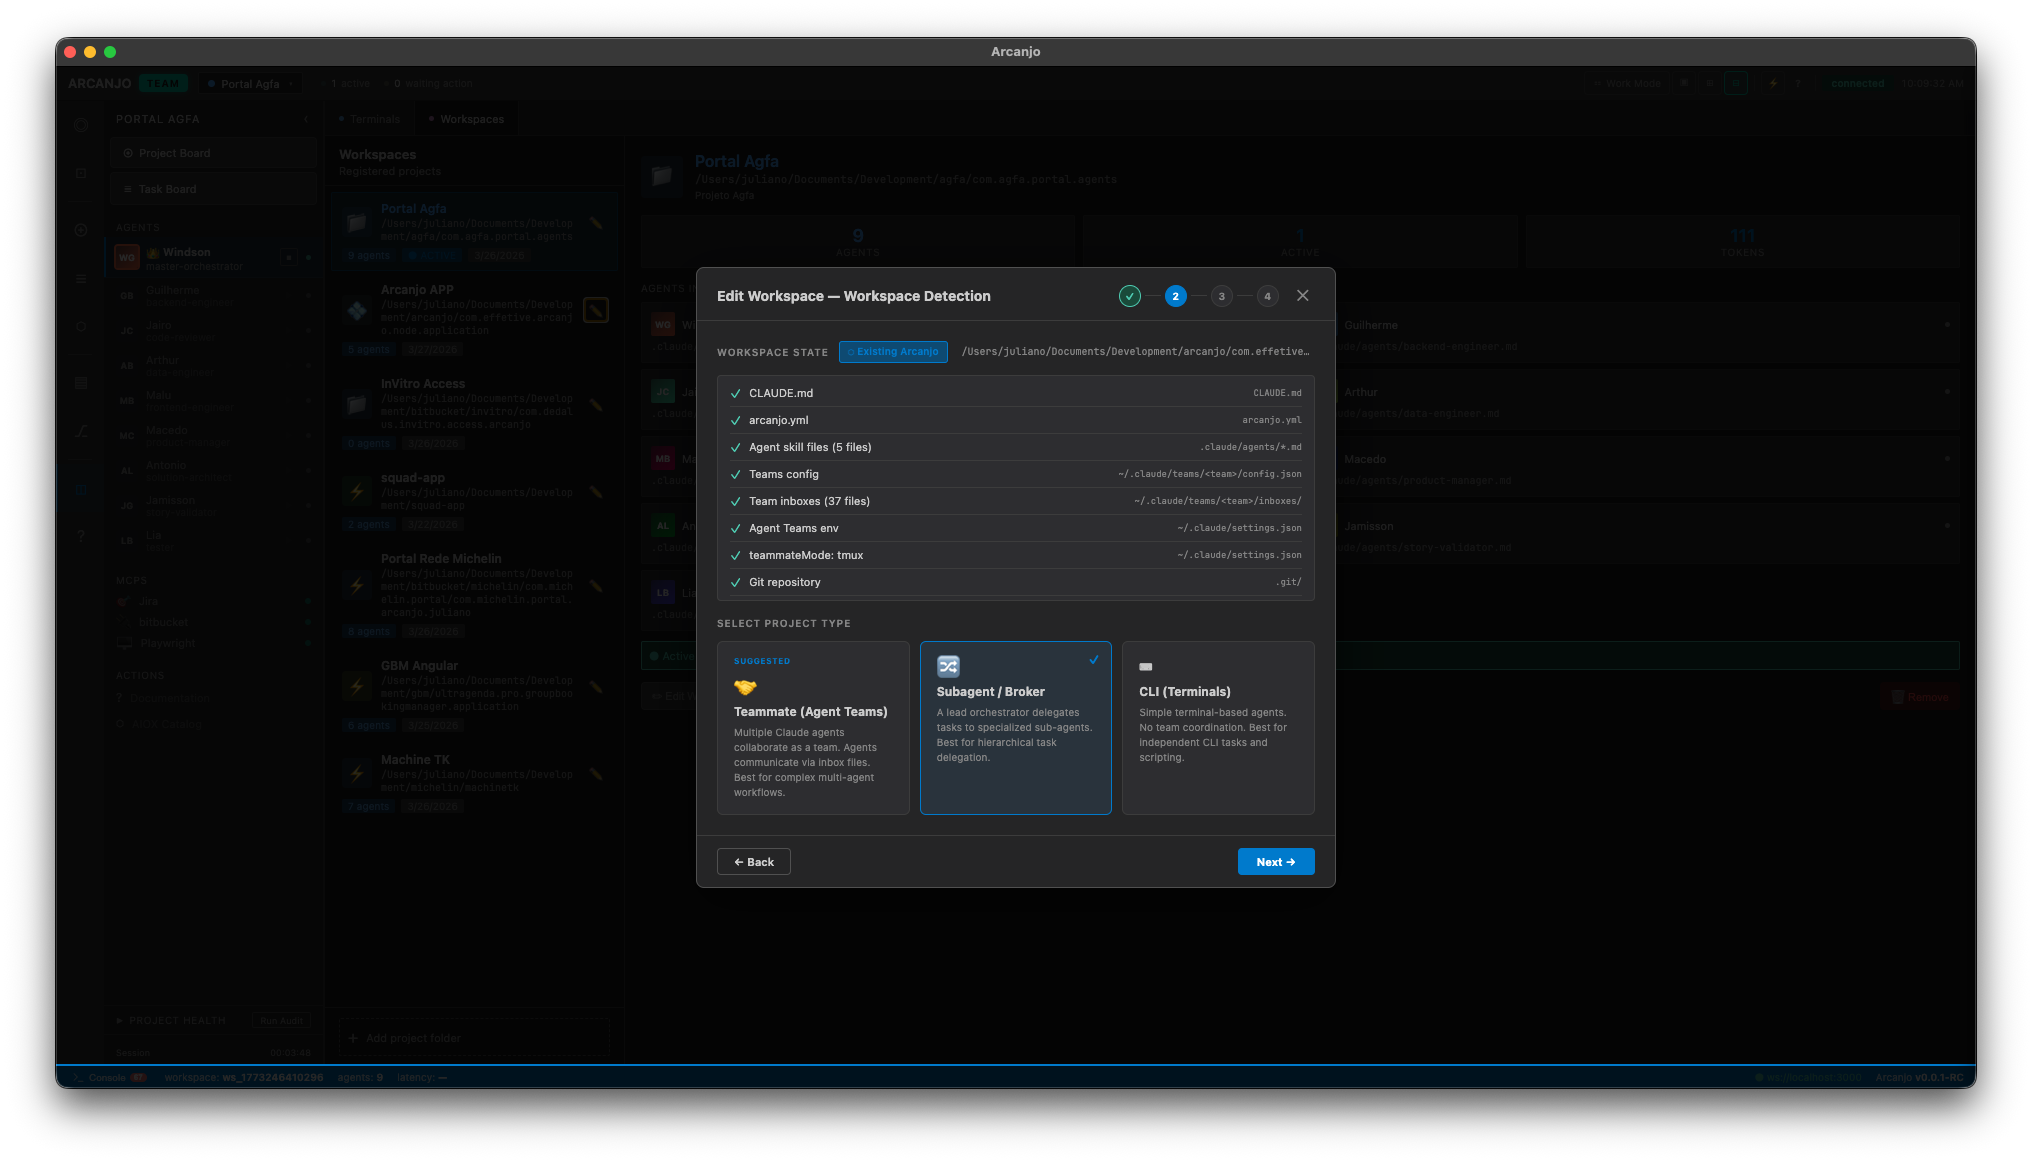Screen dimensions: 2032x1162
Task: Click the Jira MCP icon in the sidebar
Action: (x=123, y=600)
